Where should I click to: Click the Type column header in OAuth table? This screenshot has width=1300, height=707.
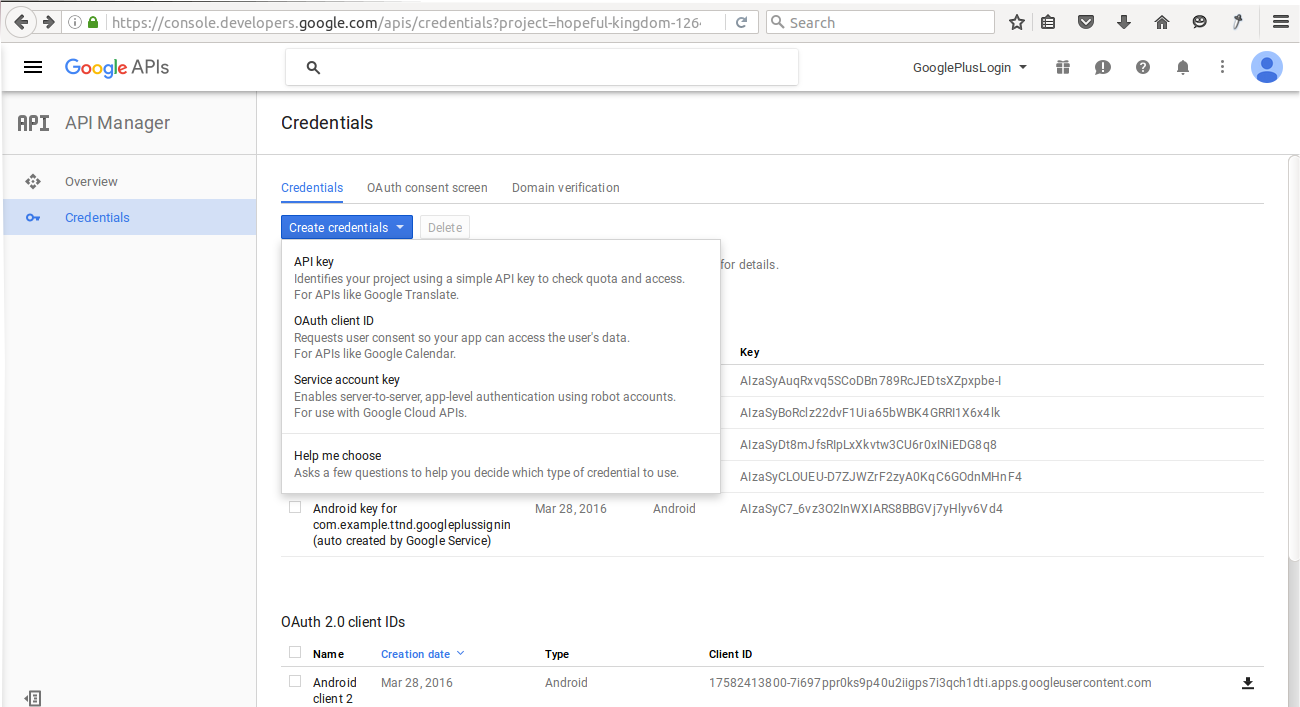(557, 654)
